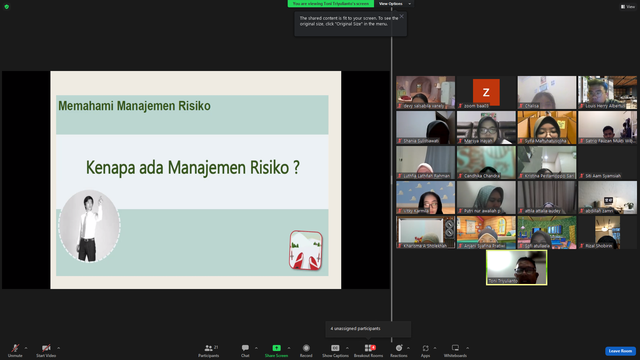Click the red ski game icon on the slide

point(306,251)
